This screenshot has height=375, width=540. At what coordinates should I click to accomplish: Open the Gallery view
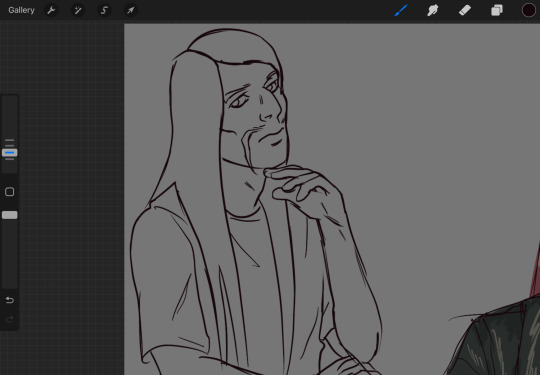click(x=21, y=10)
